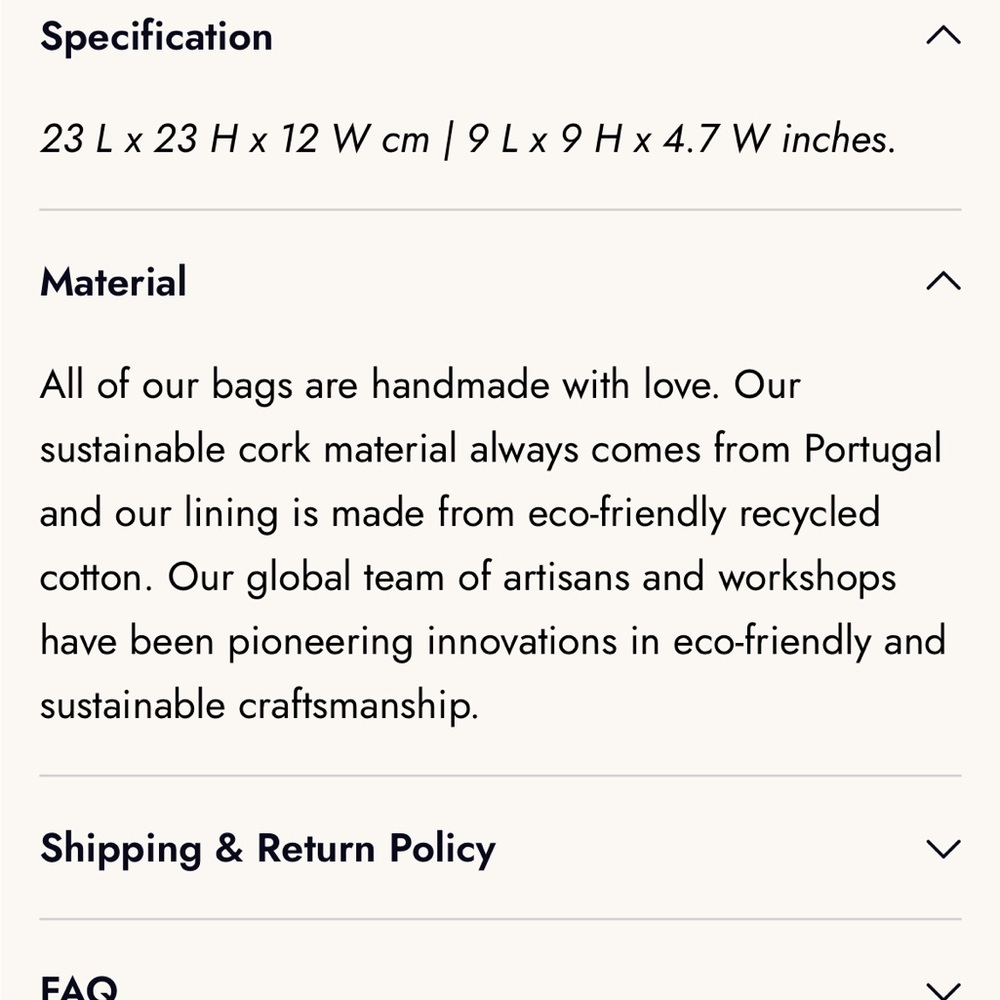Click the text artisans and workshops
This screenshot has width=1000, height=1000.
(x=700, y=578)
